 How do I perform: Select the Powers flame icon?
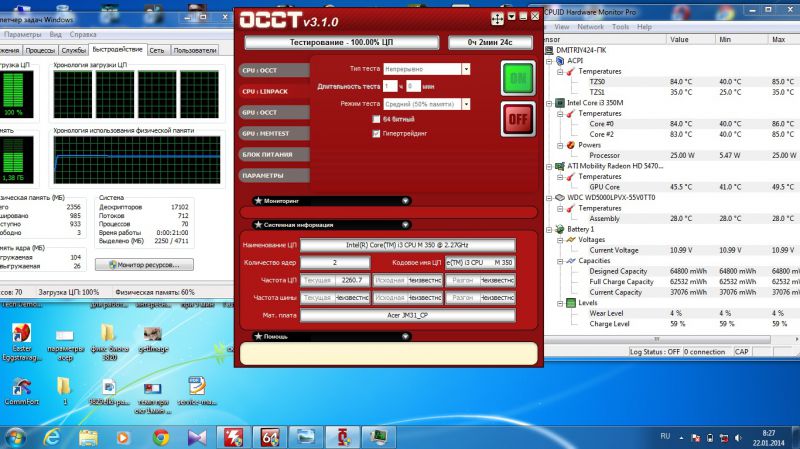pyautogui.click(x=571, y=145)
